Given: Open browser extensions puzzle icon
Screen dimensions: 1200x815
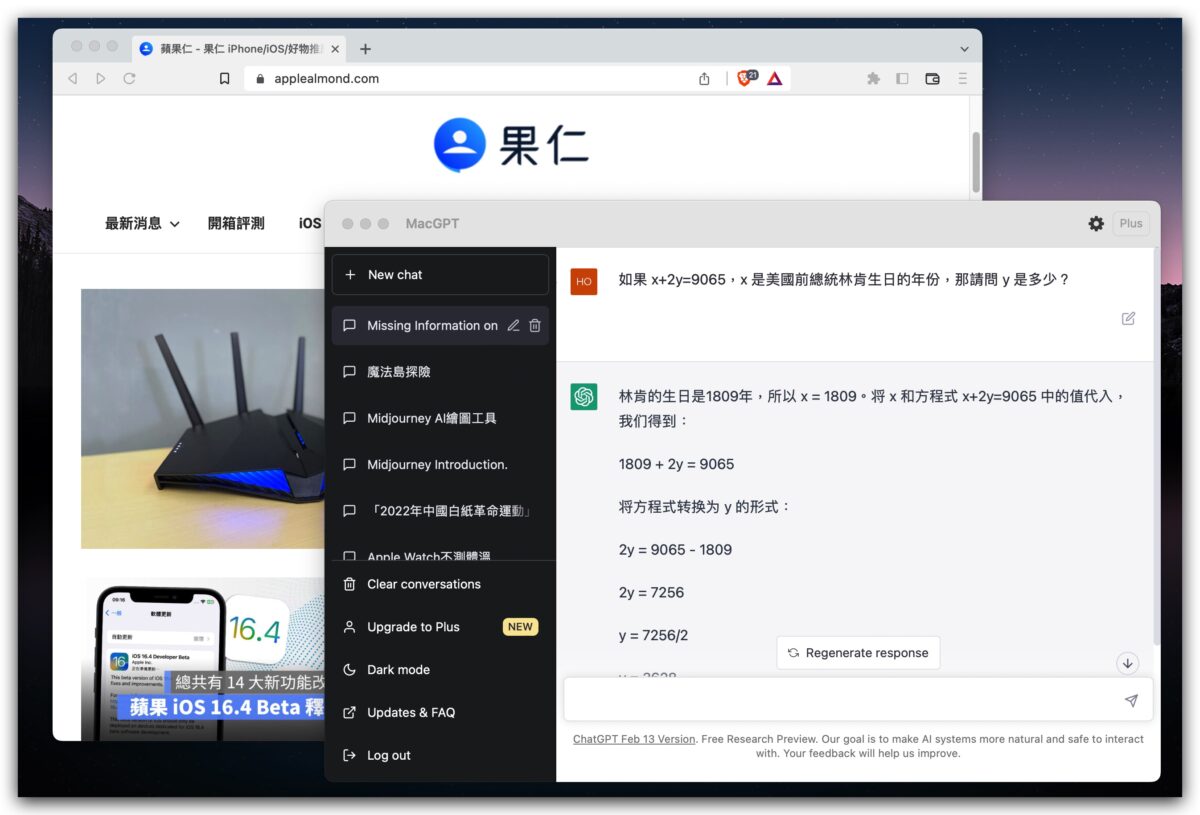Looking at the screenshot, I should pyautogui.click(x=873, y=78).
